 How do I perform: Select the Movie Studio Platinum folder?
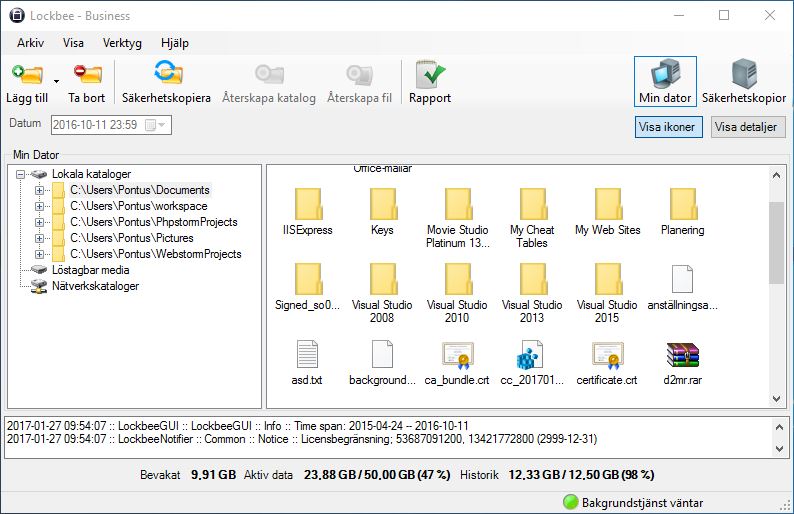pos(458,204)
